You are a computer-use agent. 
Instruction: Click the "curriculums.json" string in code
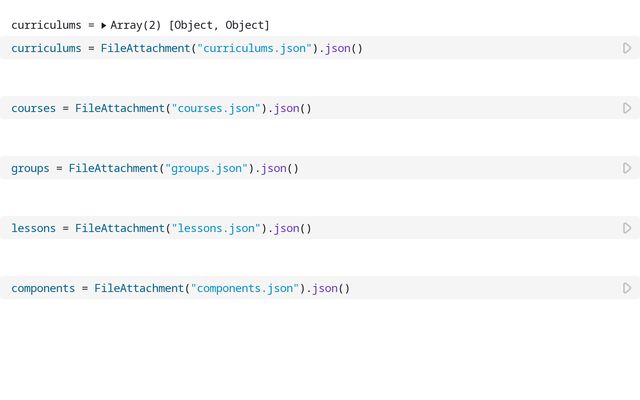click(255, 48)
